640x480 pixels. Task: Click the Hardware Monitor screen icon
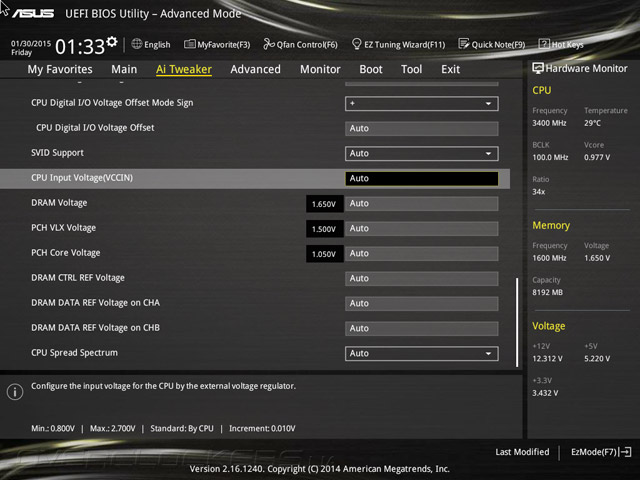click(x=538, y=68)
